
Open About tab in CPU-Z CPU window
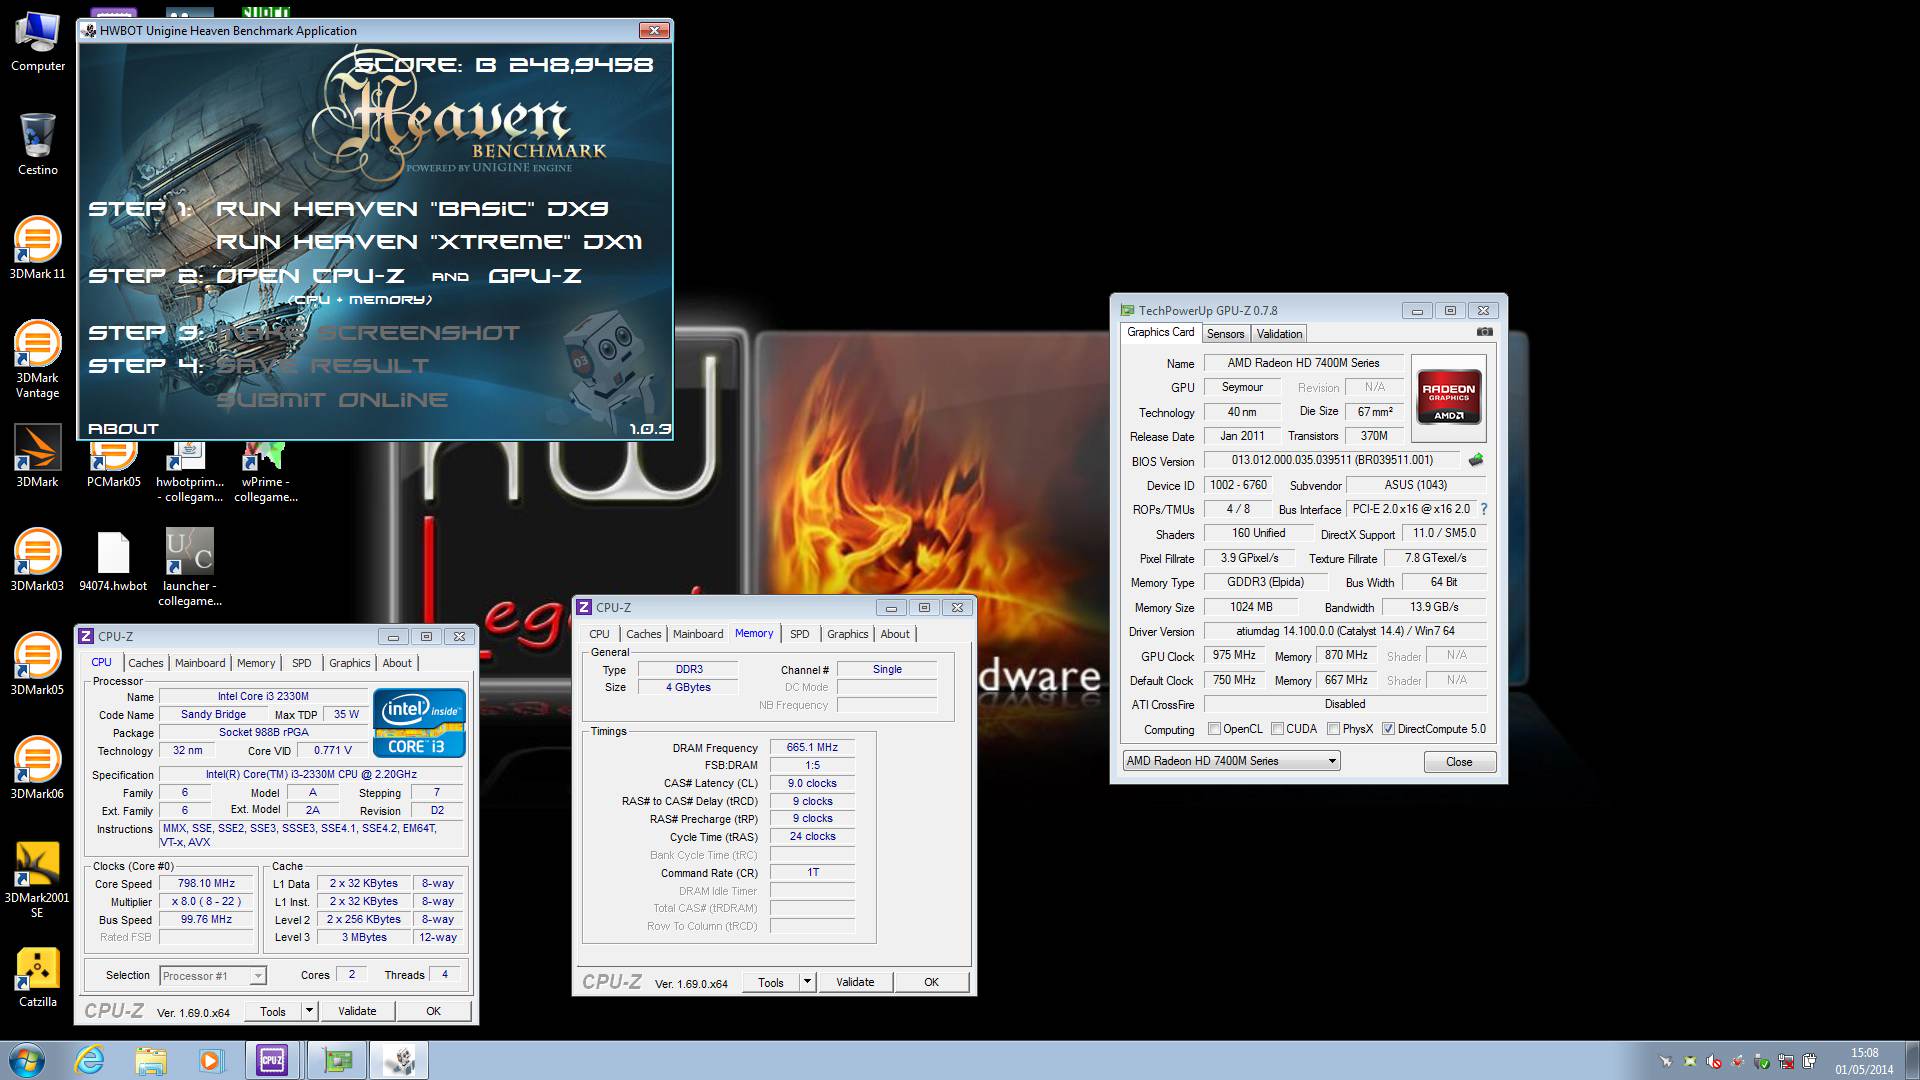397,663
